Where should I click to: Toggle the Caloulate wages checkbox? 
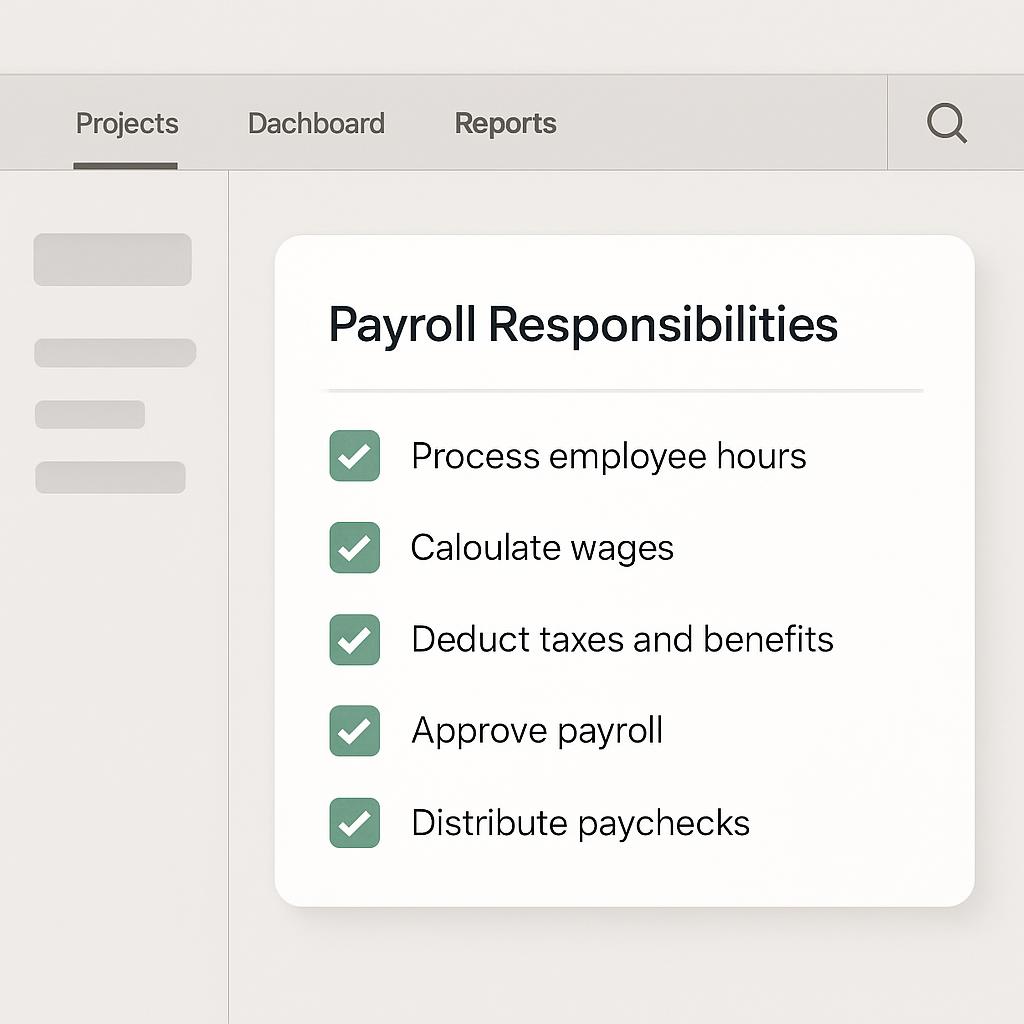tap(355, 548)
